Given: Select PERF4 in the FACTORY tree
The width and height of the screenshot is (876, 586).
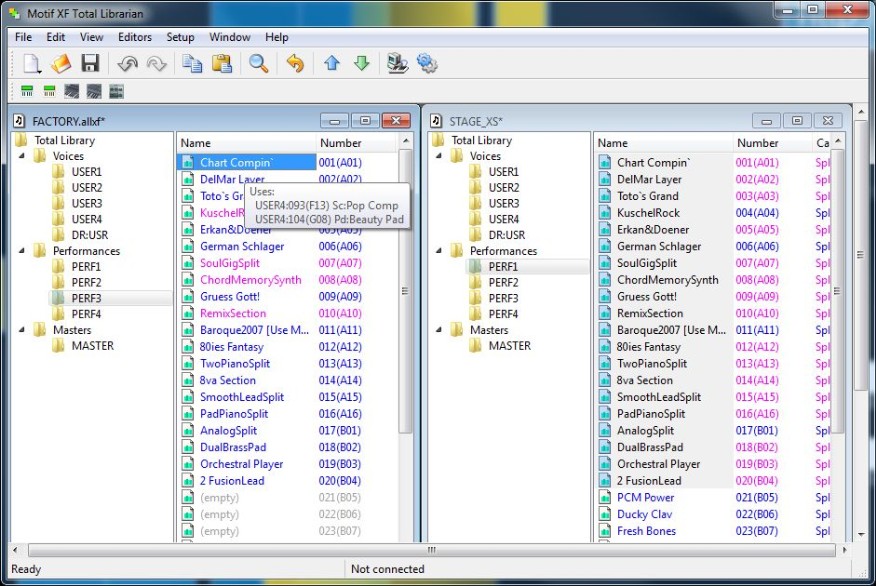Looking at the screenshot, I should tap(87, 314).
